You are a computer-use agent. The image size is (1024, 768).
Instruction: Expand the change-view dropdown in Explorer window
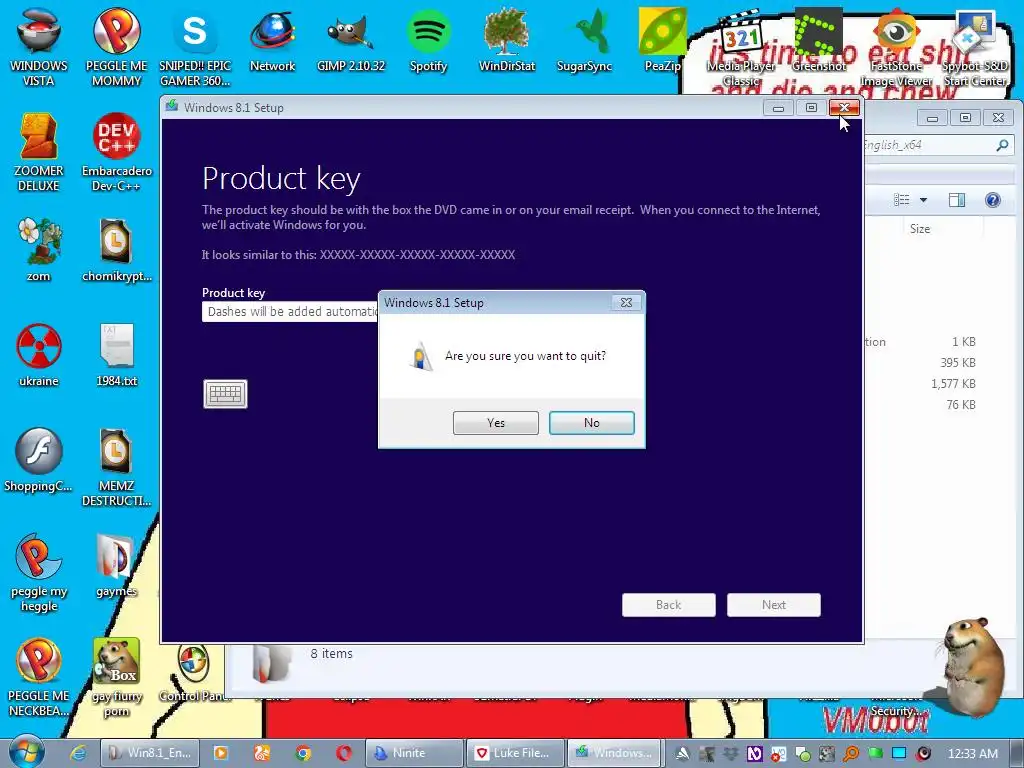tap(923, 200)
